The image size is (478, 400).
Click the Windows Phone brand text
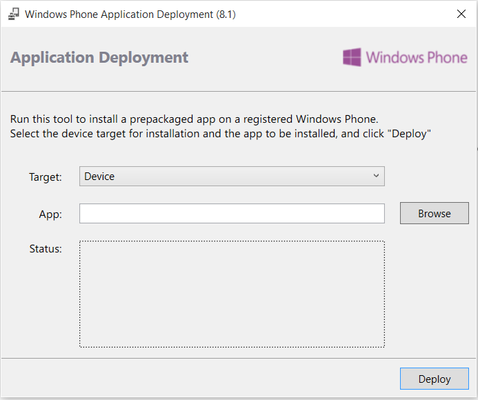417,57
